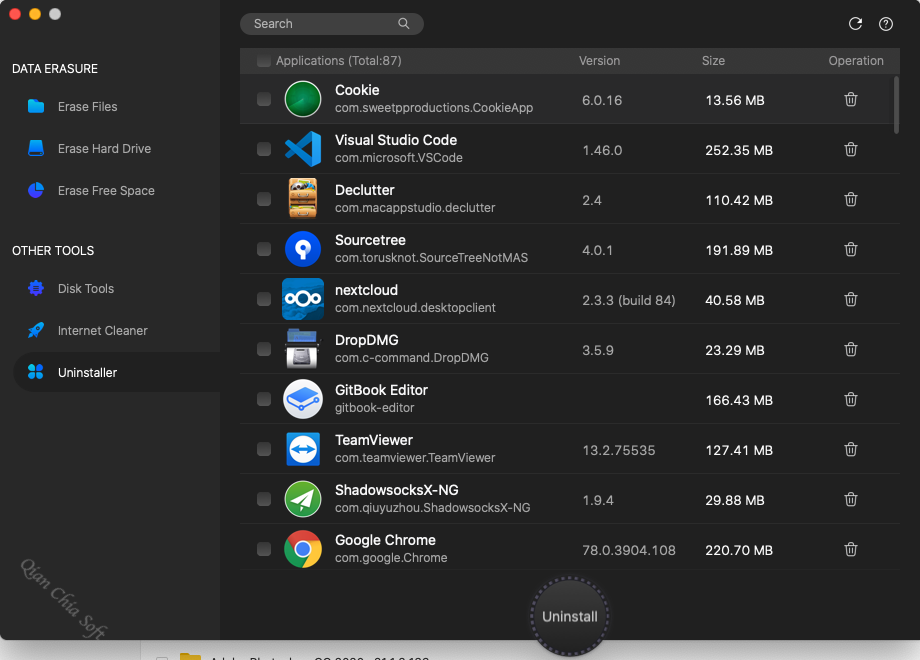Toggle the select-all Applications checkbox
The height and width of the screenshot is (660, 920).
(x=263, y=60)
